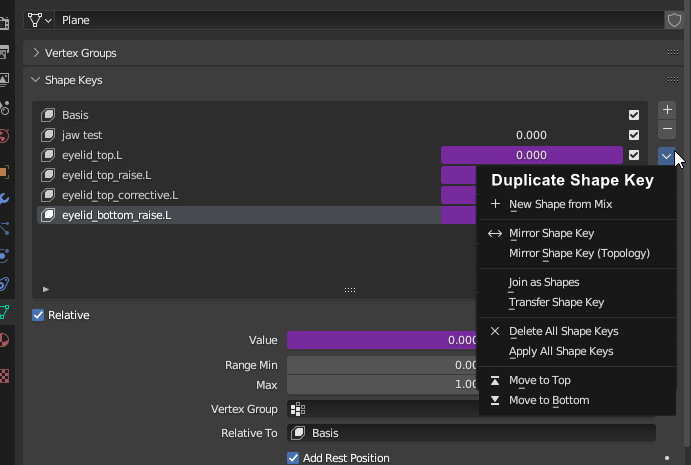Click the Plane mesh name field
Viewport: 691px width, 465px height.
(x=359, y=20)
